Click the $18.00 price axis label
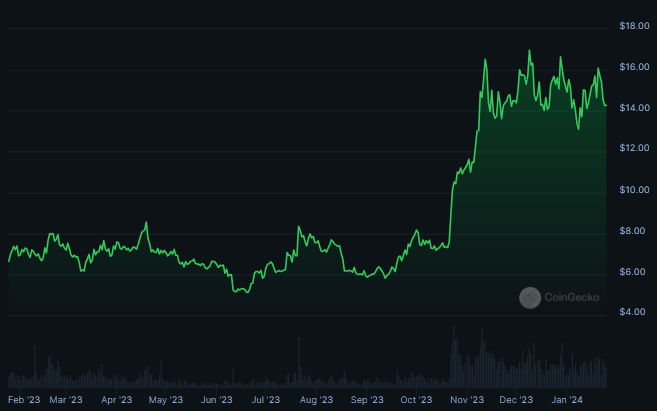This screenshot has width=657, height=411. [x=634, y=26]
